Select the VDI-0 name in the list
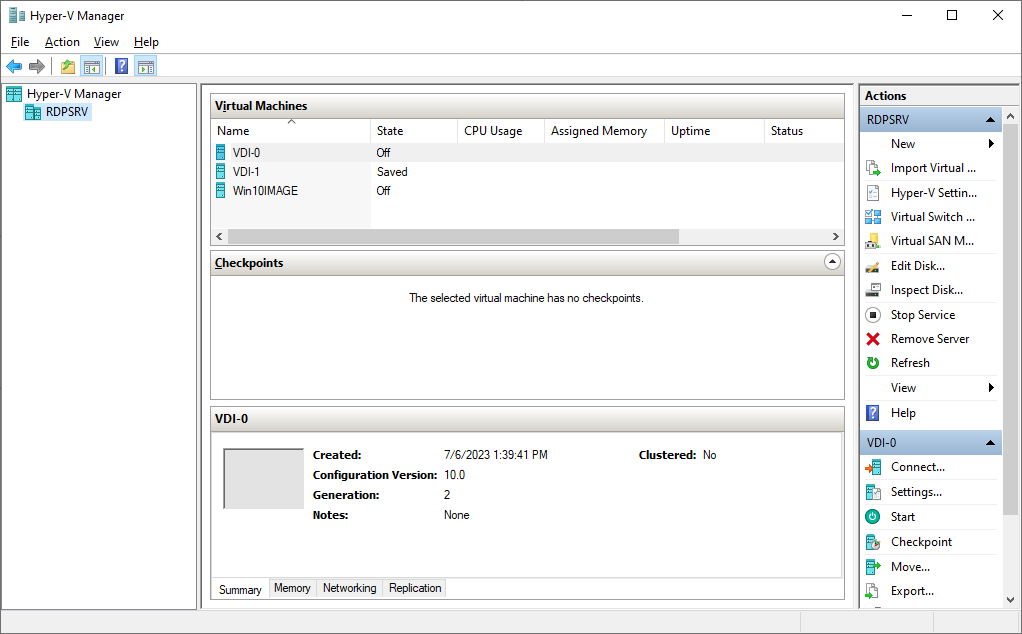 [246, 152]
